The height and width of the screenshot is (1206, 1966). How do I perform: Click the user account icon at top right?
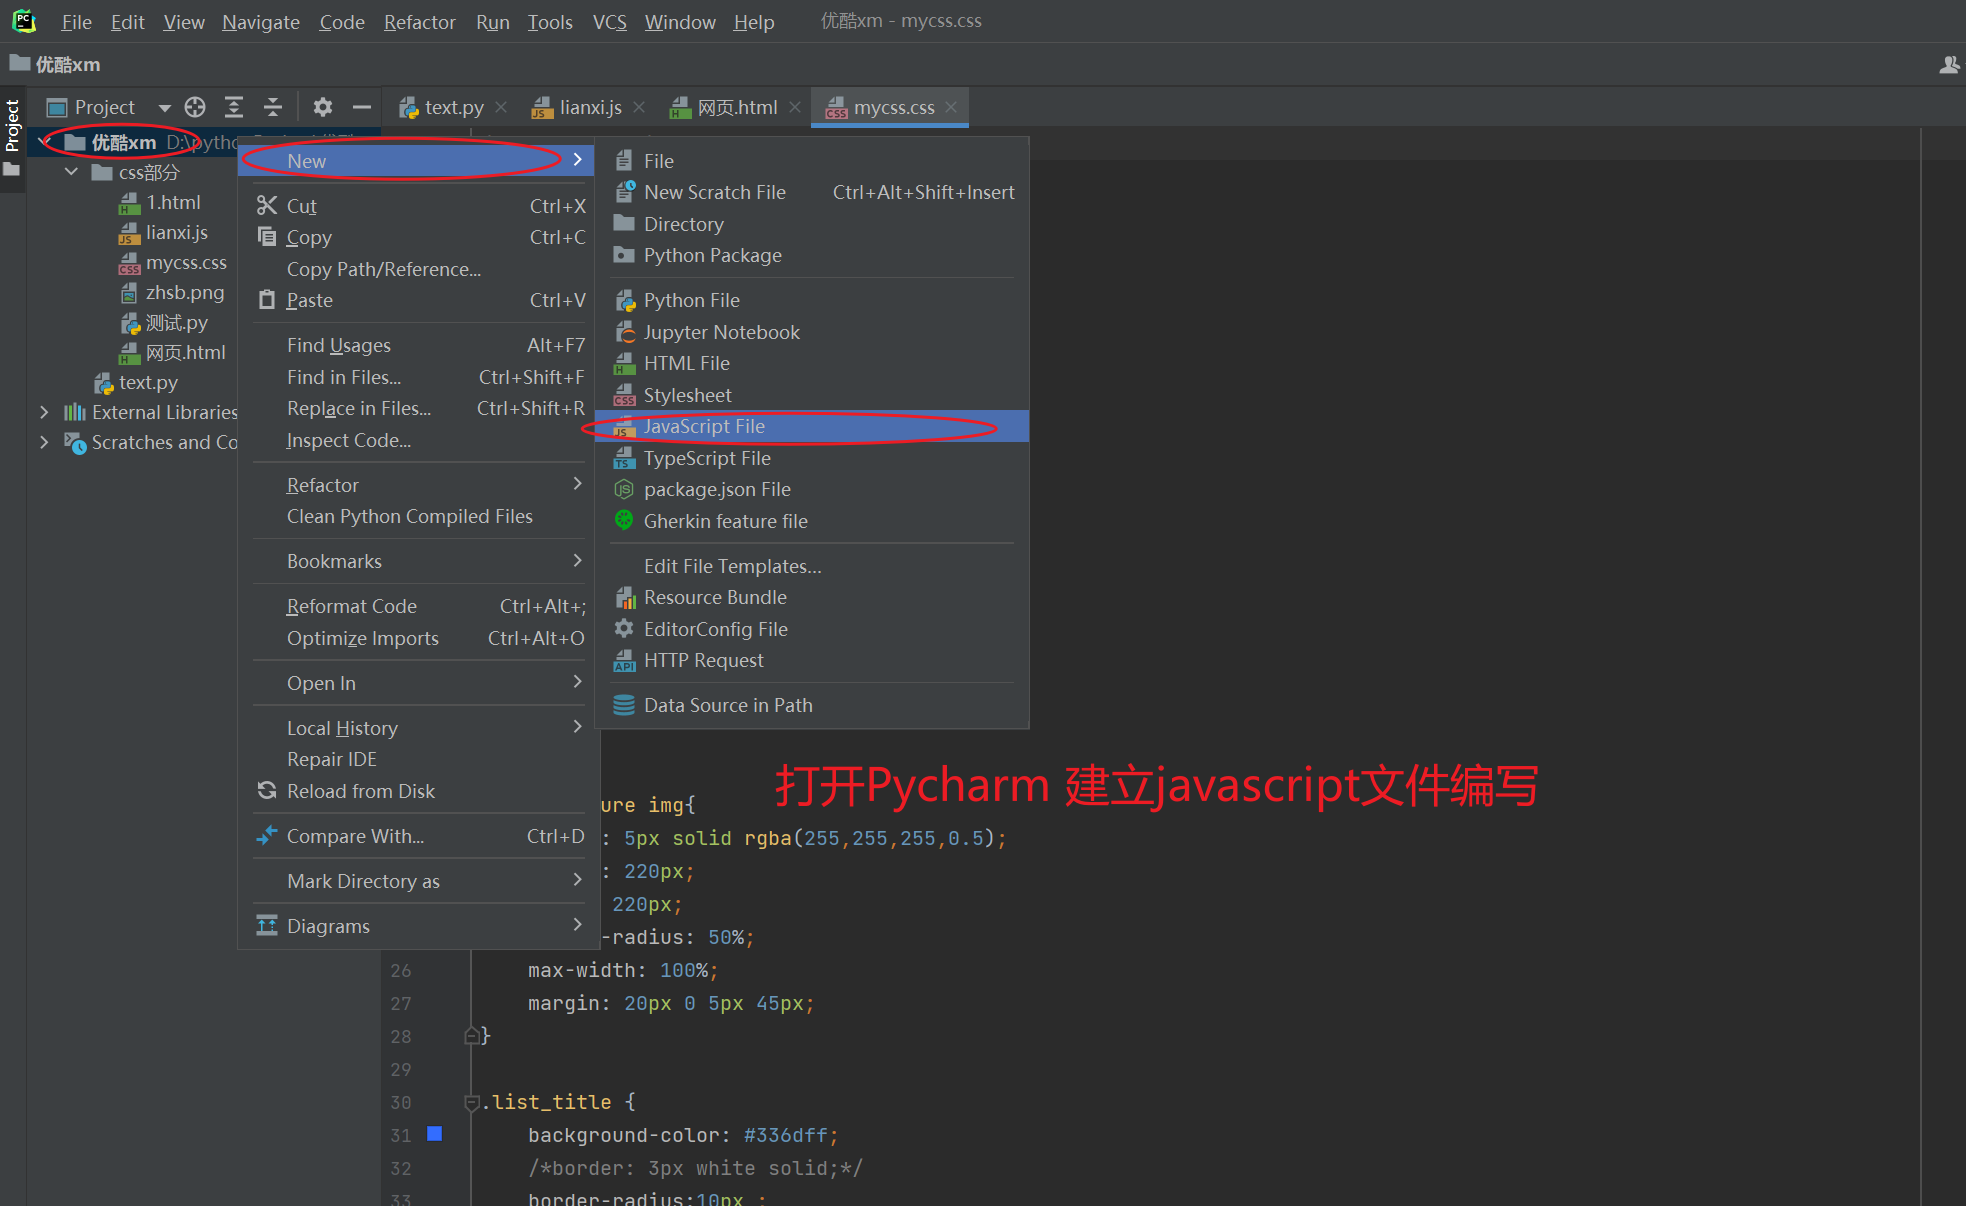coord(1949,65)
